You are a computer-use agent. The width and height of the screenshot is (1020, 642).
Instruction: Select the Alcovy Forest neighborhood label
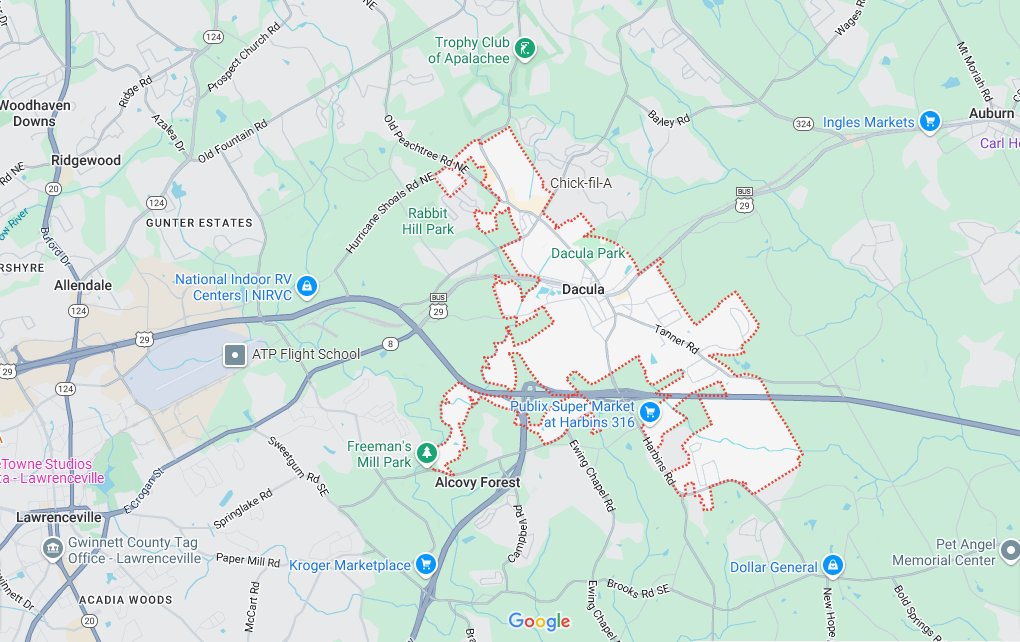pyautogui.click(x=477, y=483)
